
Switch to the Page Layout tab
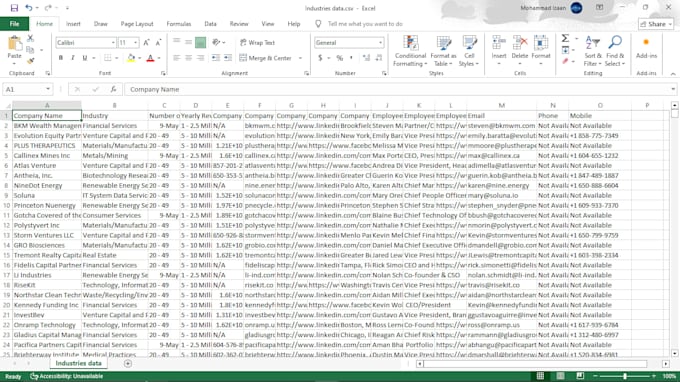[x=137, y=24]
